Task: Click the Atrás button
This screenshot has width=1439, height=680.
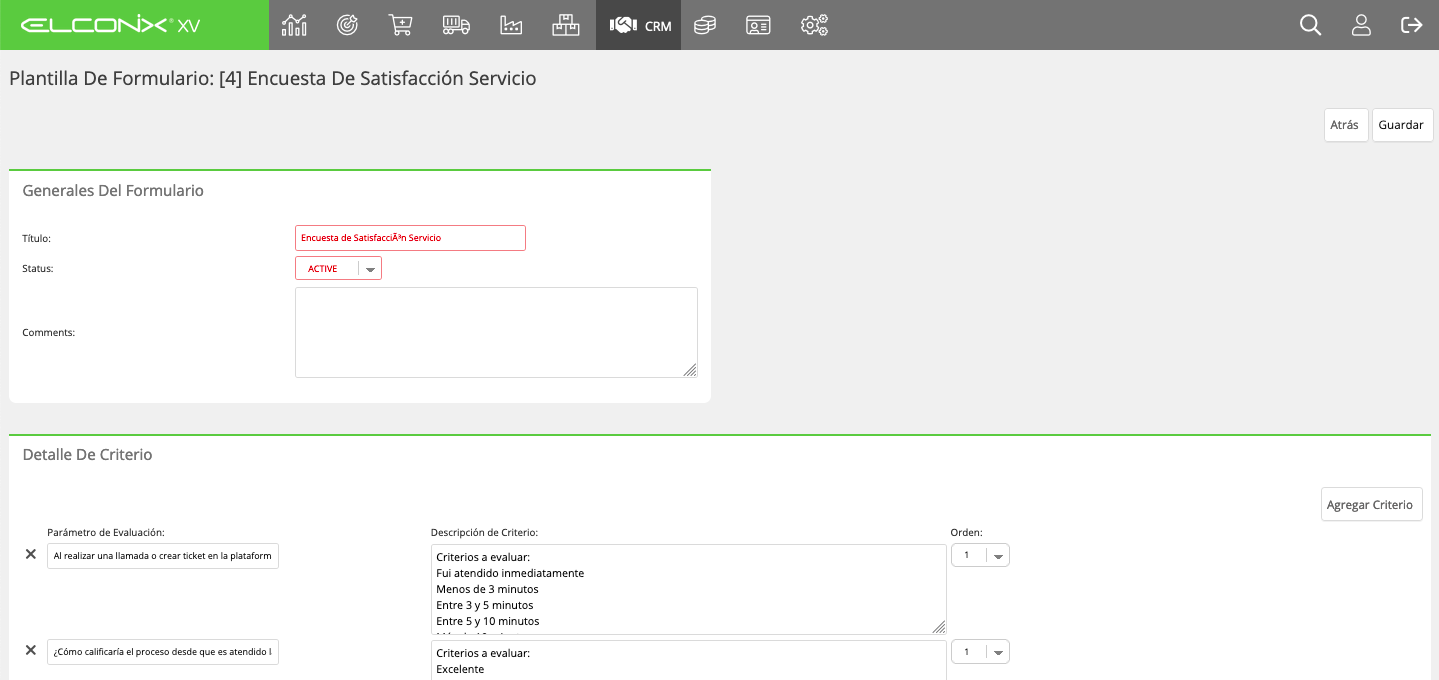Action: [x=1346, y=125]
